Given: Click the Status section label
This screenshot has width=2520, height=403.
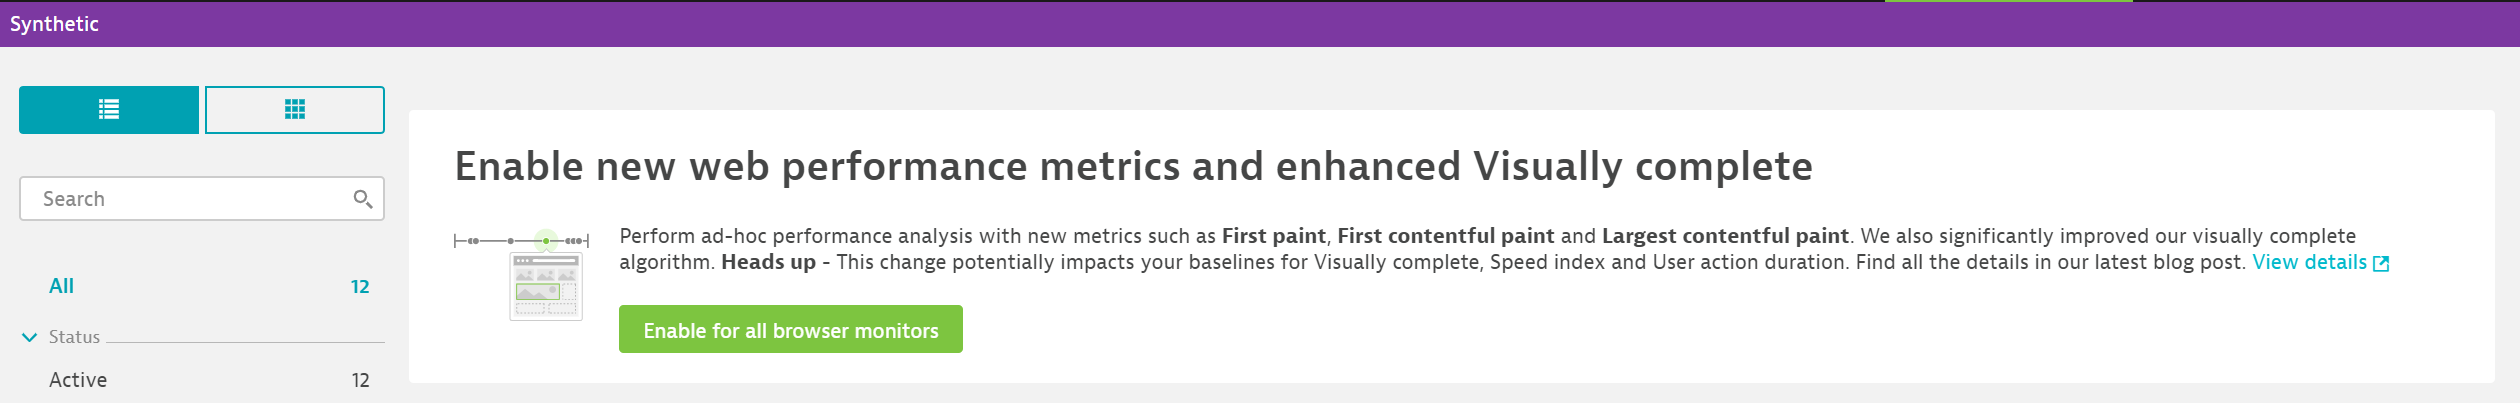Looking at the screenshot, I should coord(75,337).
